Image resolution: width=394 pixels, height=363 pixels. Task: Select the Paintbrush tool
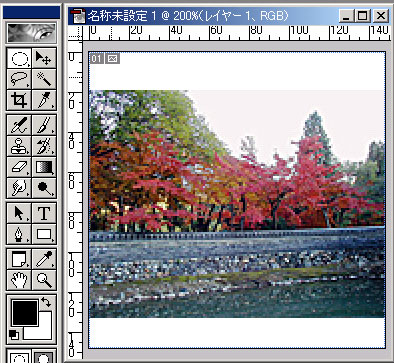click(44, 125)
